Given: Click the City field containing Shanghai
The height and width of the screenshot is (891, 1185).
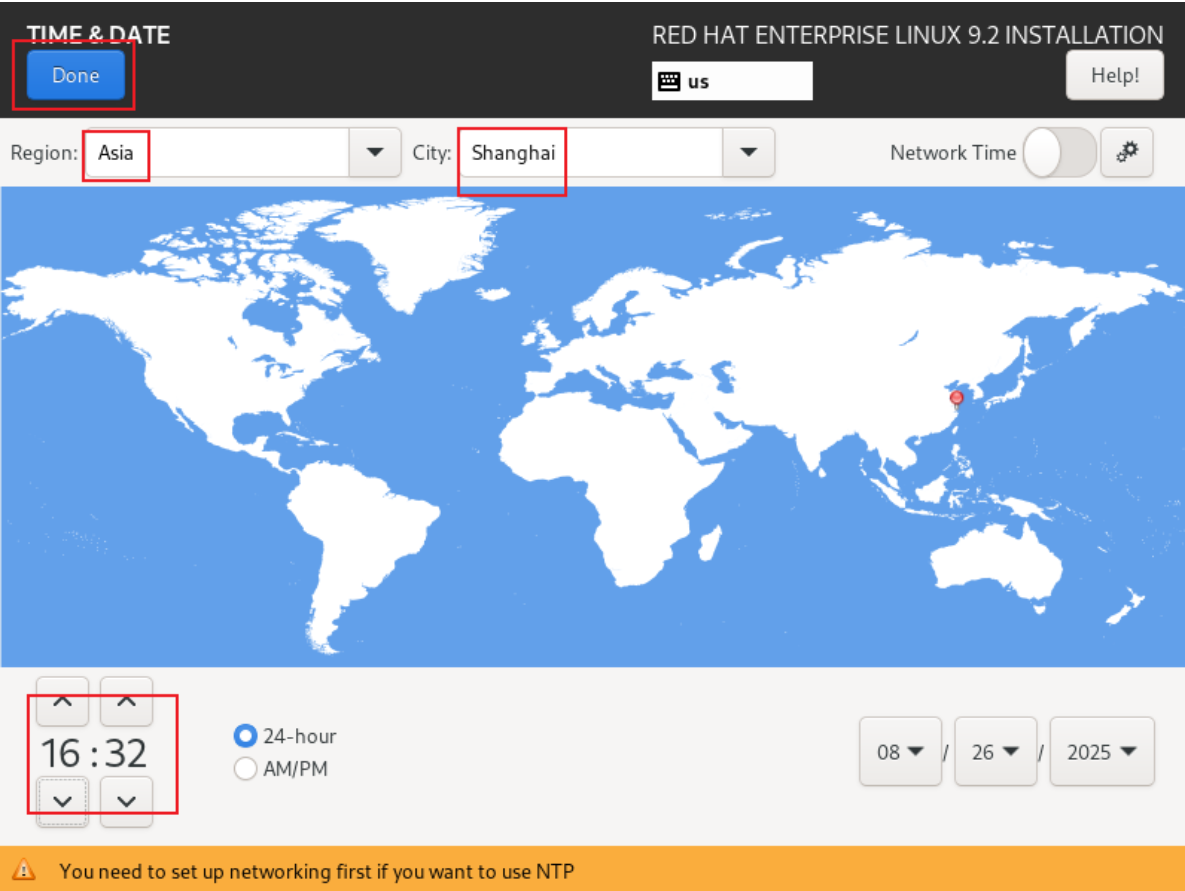Looking at the screenshot, I should point(591,152).
